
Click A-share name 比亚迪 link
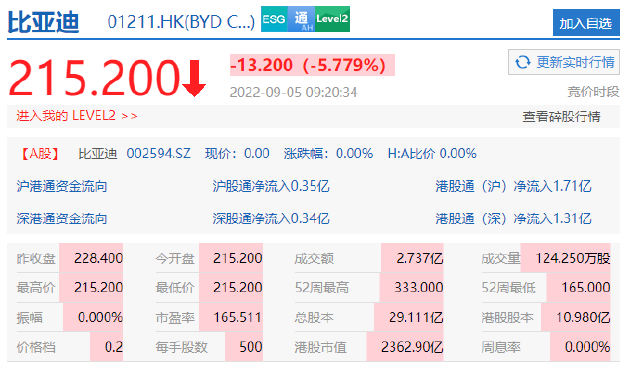(x=98, y=153)
